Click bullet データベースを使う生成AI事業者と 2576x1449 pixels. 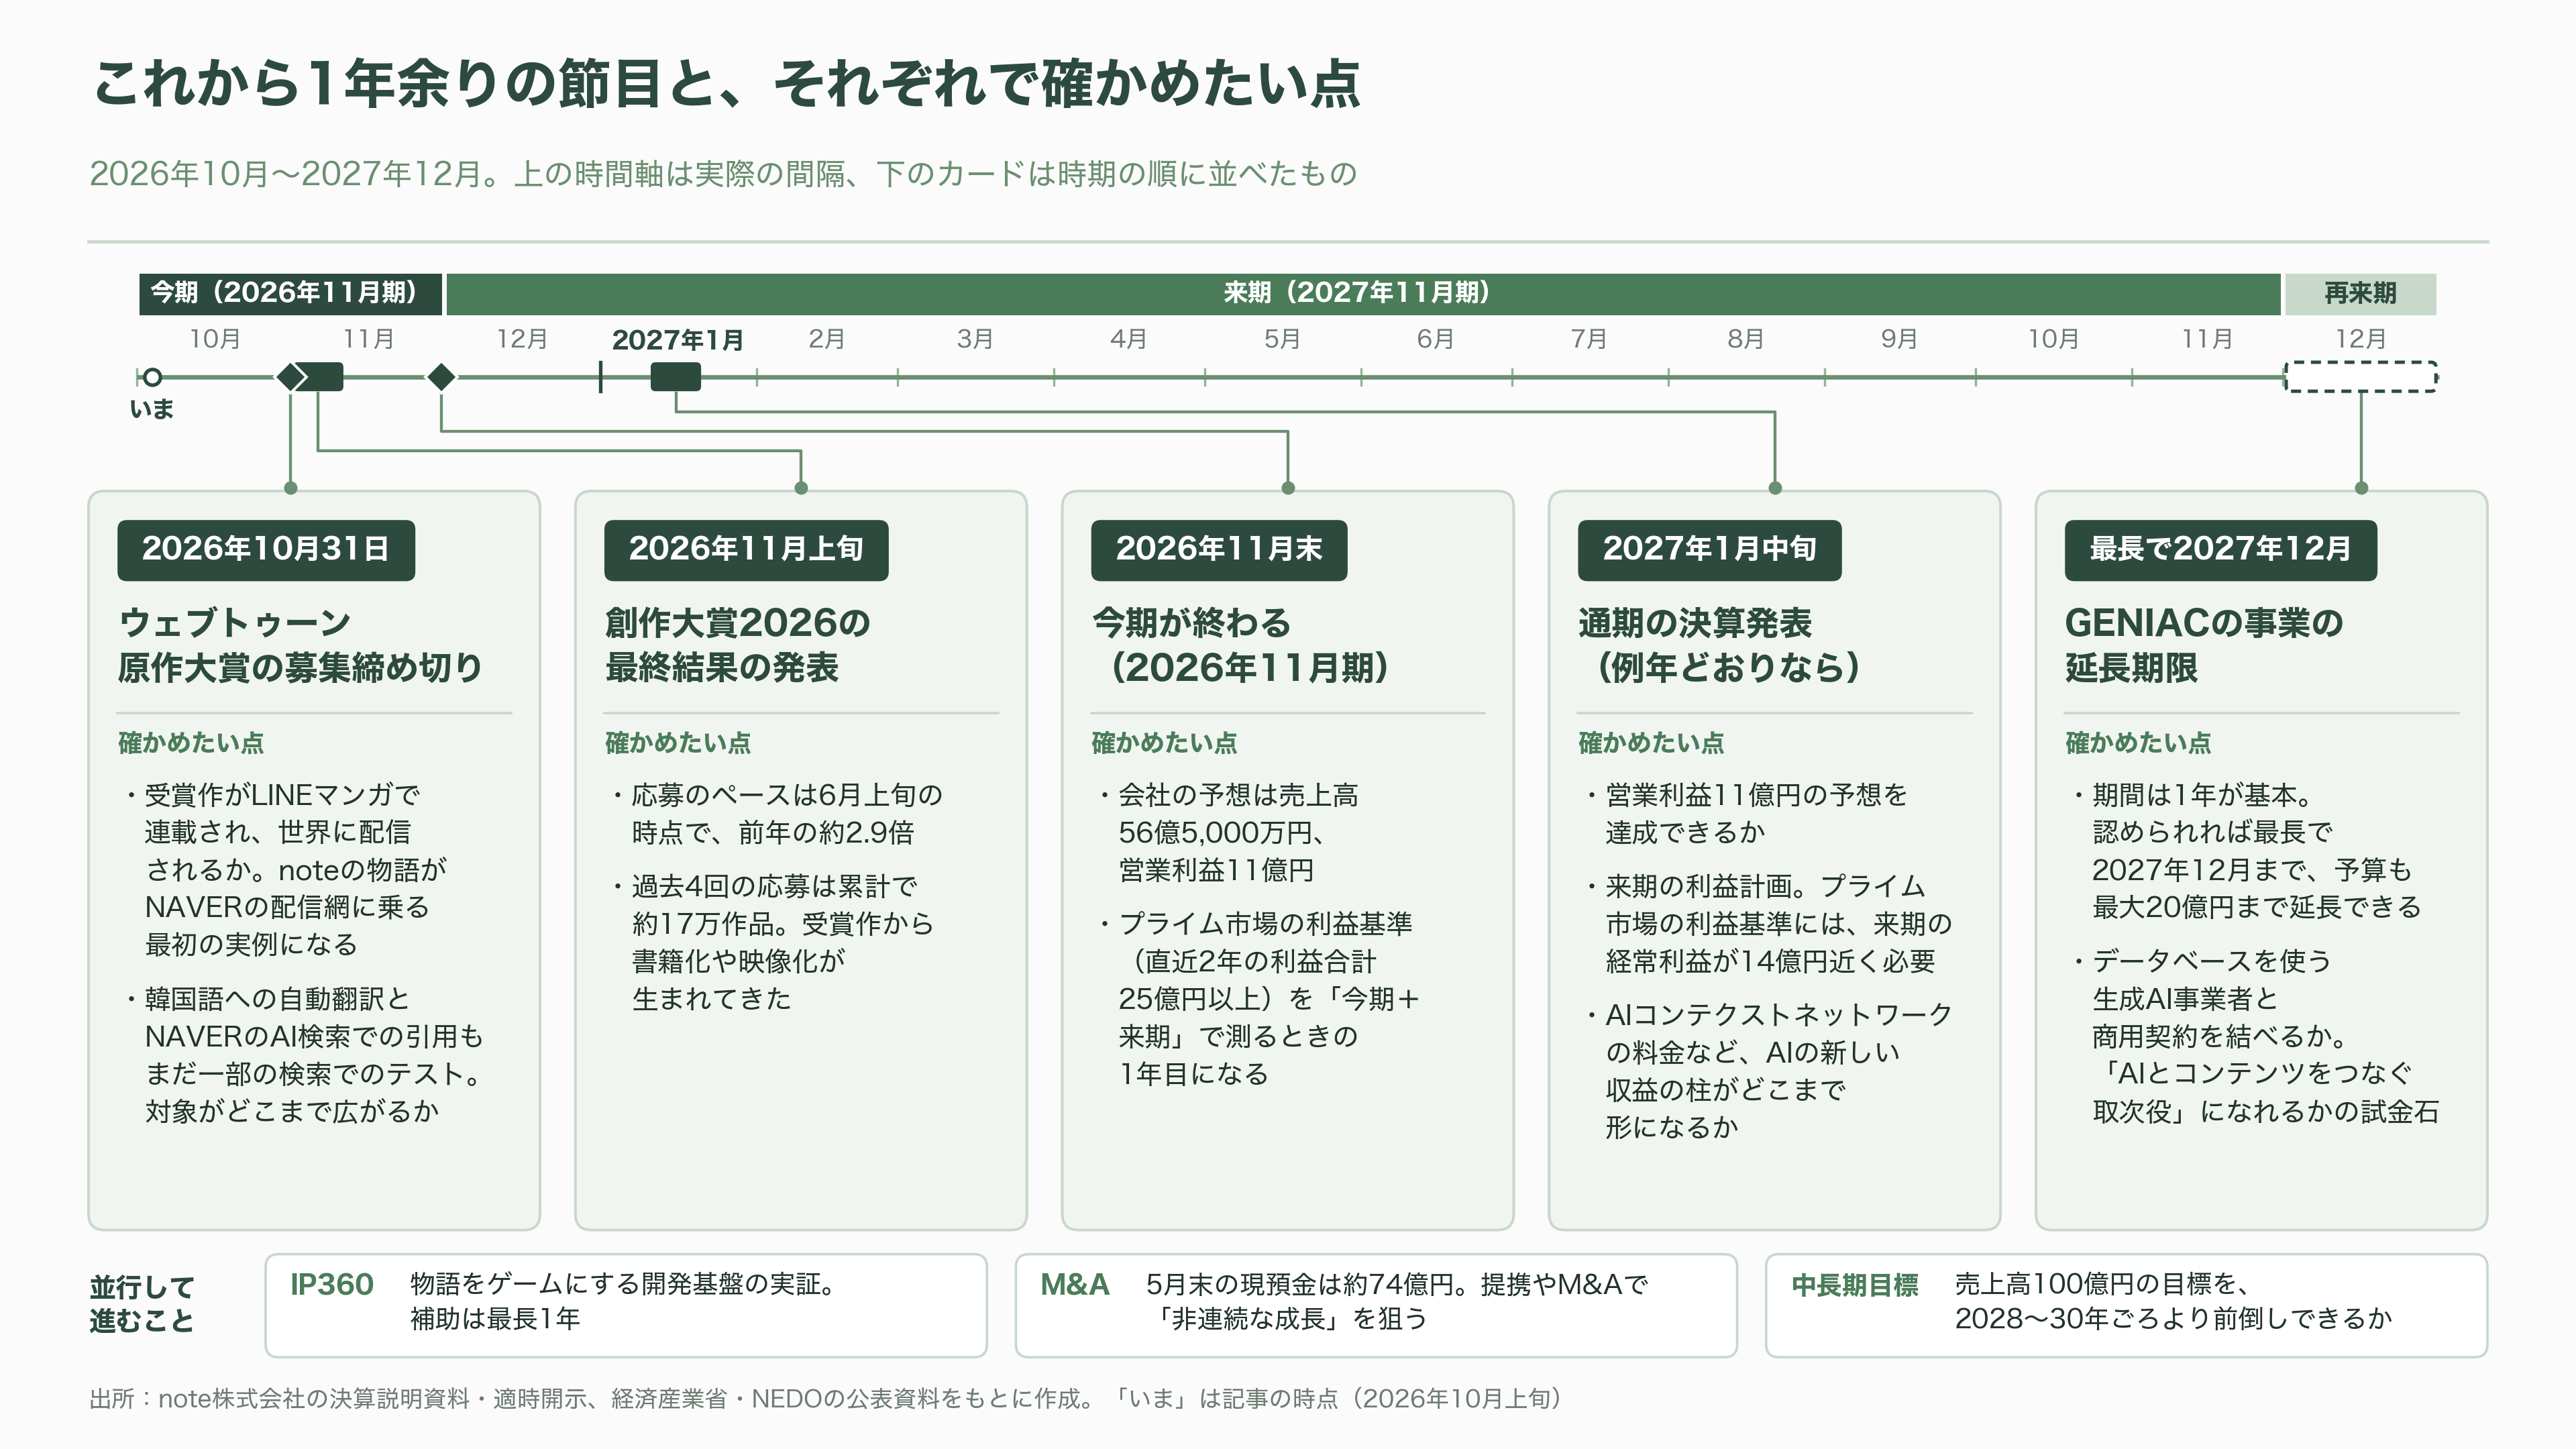pos(2256,1036)
